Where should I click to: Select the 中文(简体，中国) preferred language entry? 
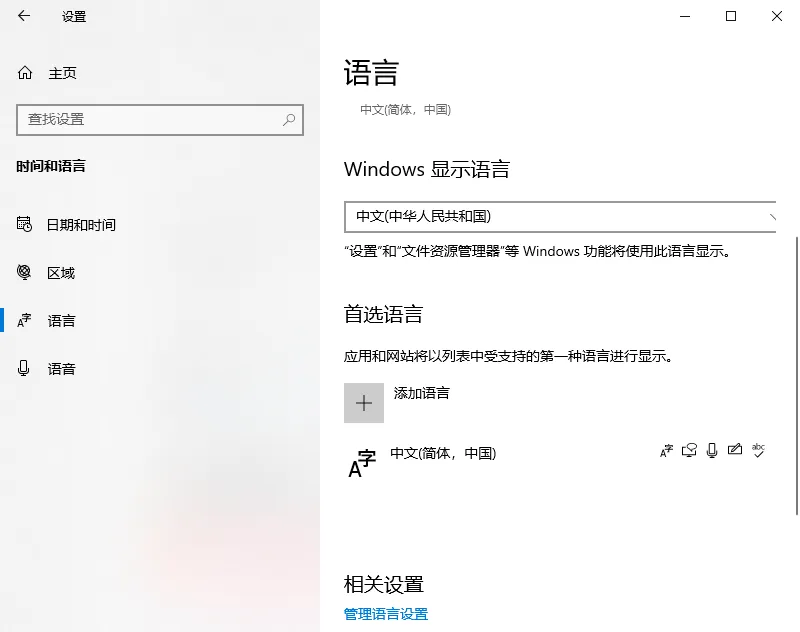(x=560, y=463)
